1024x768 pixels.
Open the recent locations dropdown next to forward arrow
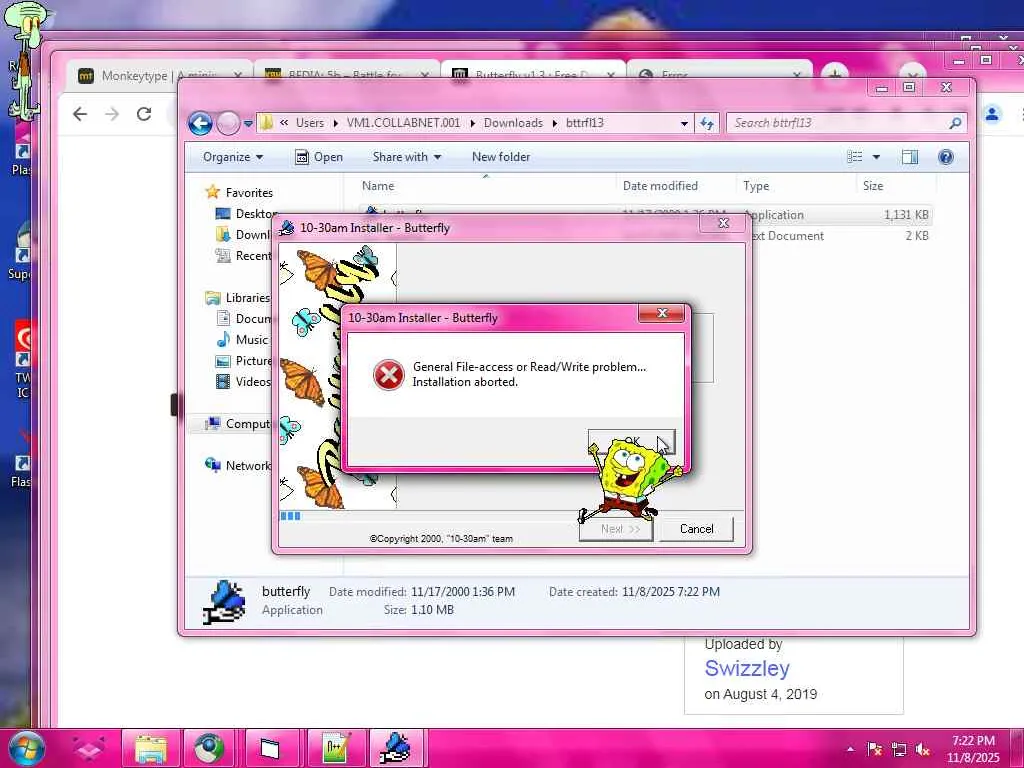click(x=248, y=123)
